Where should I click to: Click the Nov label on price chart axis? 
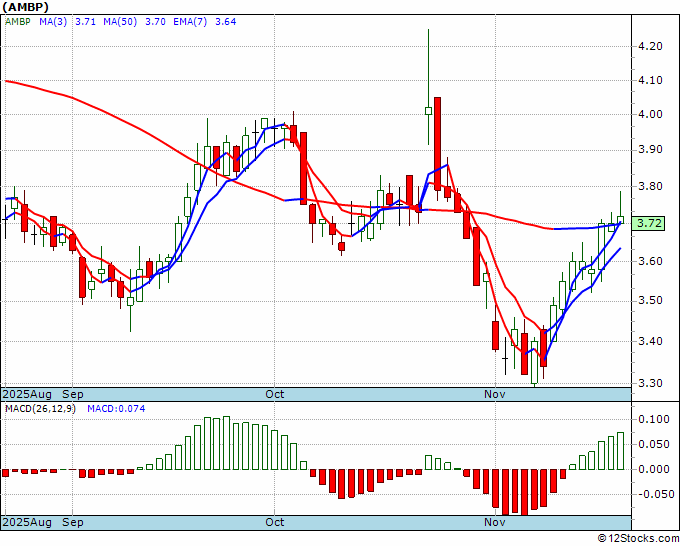point(495,395)
